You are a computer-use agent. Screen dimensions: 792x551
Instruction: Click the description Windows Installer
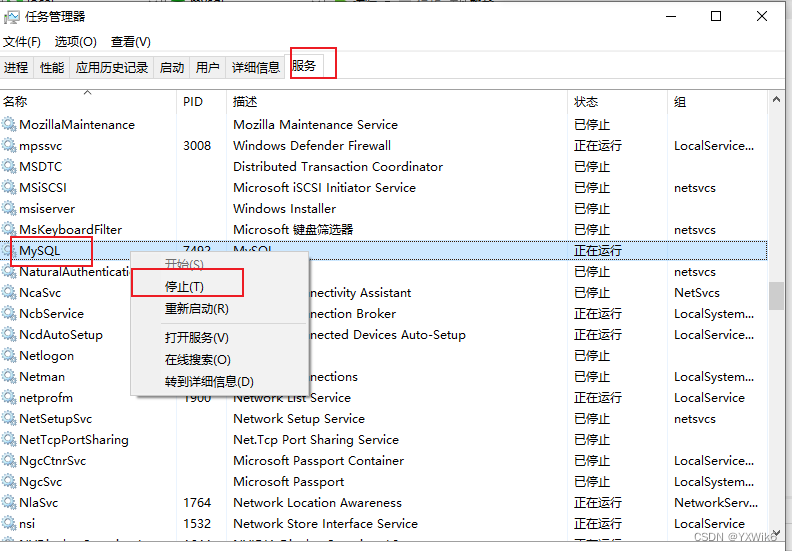[284, 209]
